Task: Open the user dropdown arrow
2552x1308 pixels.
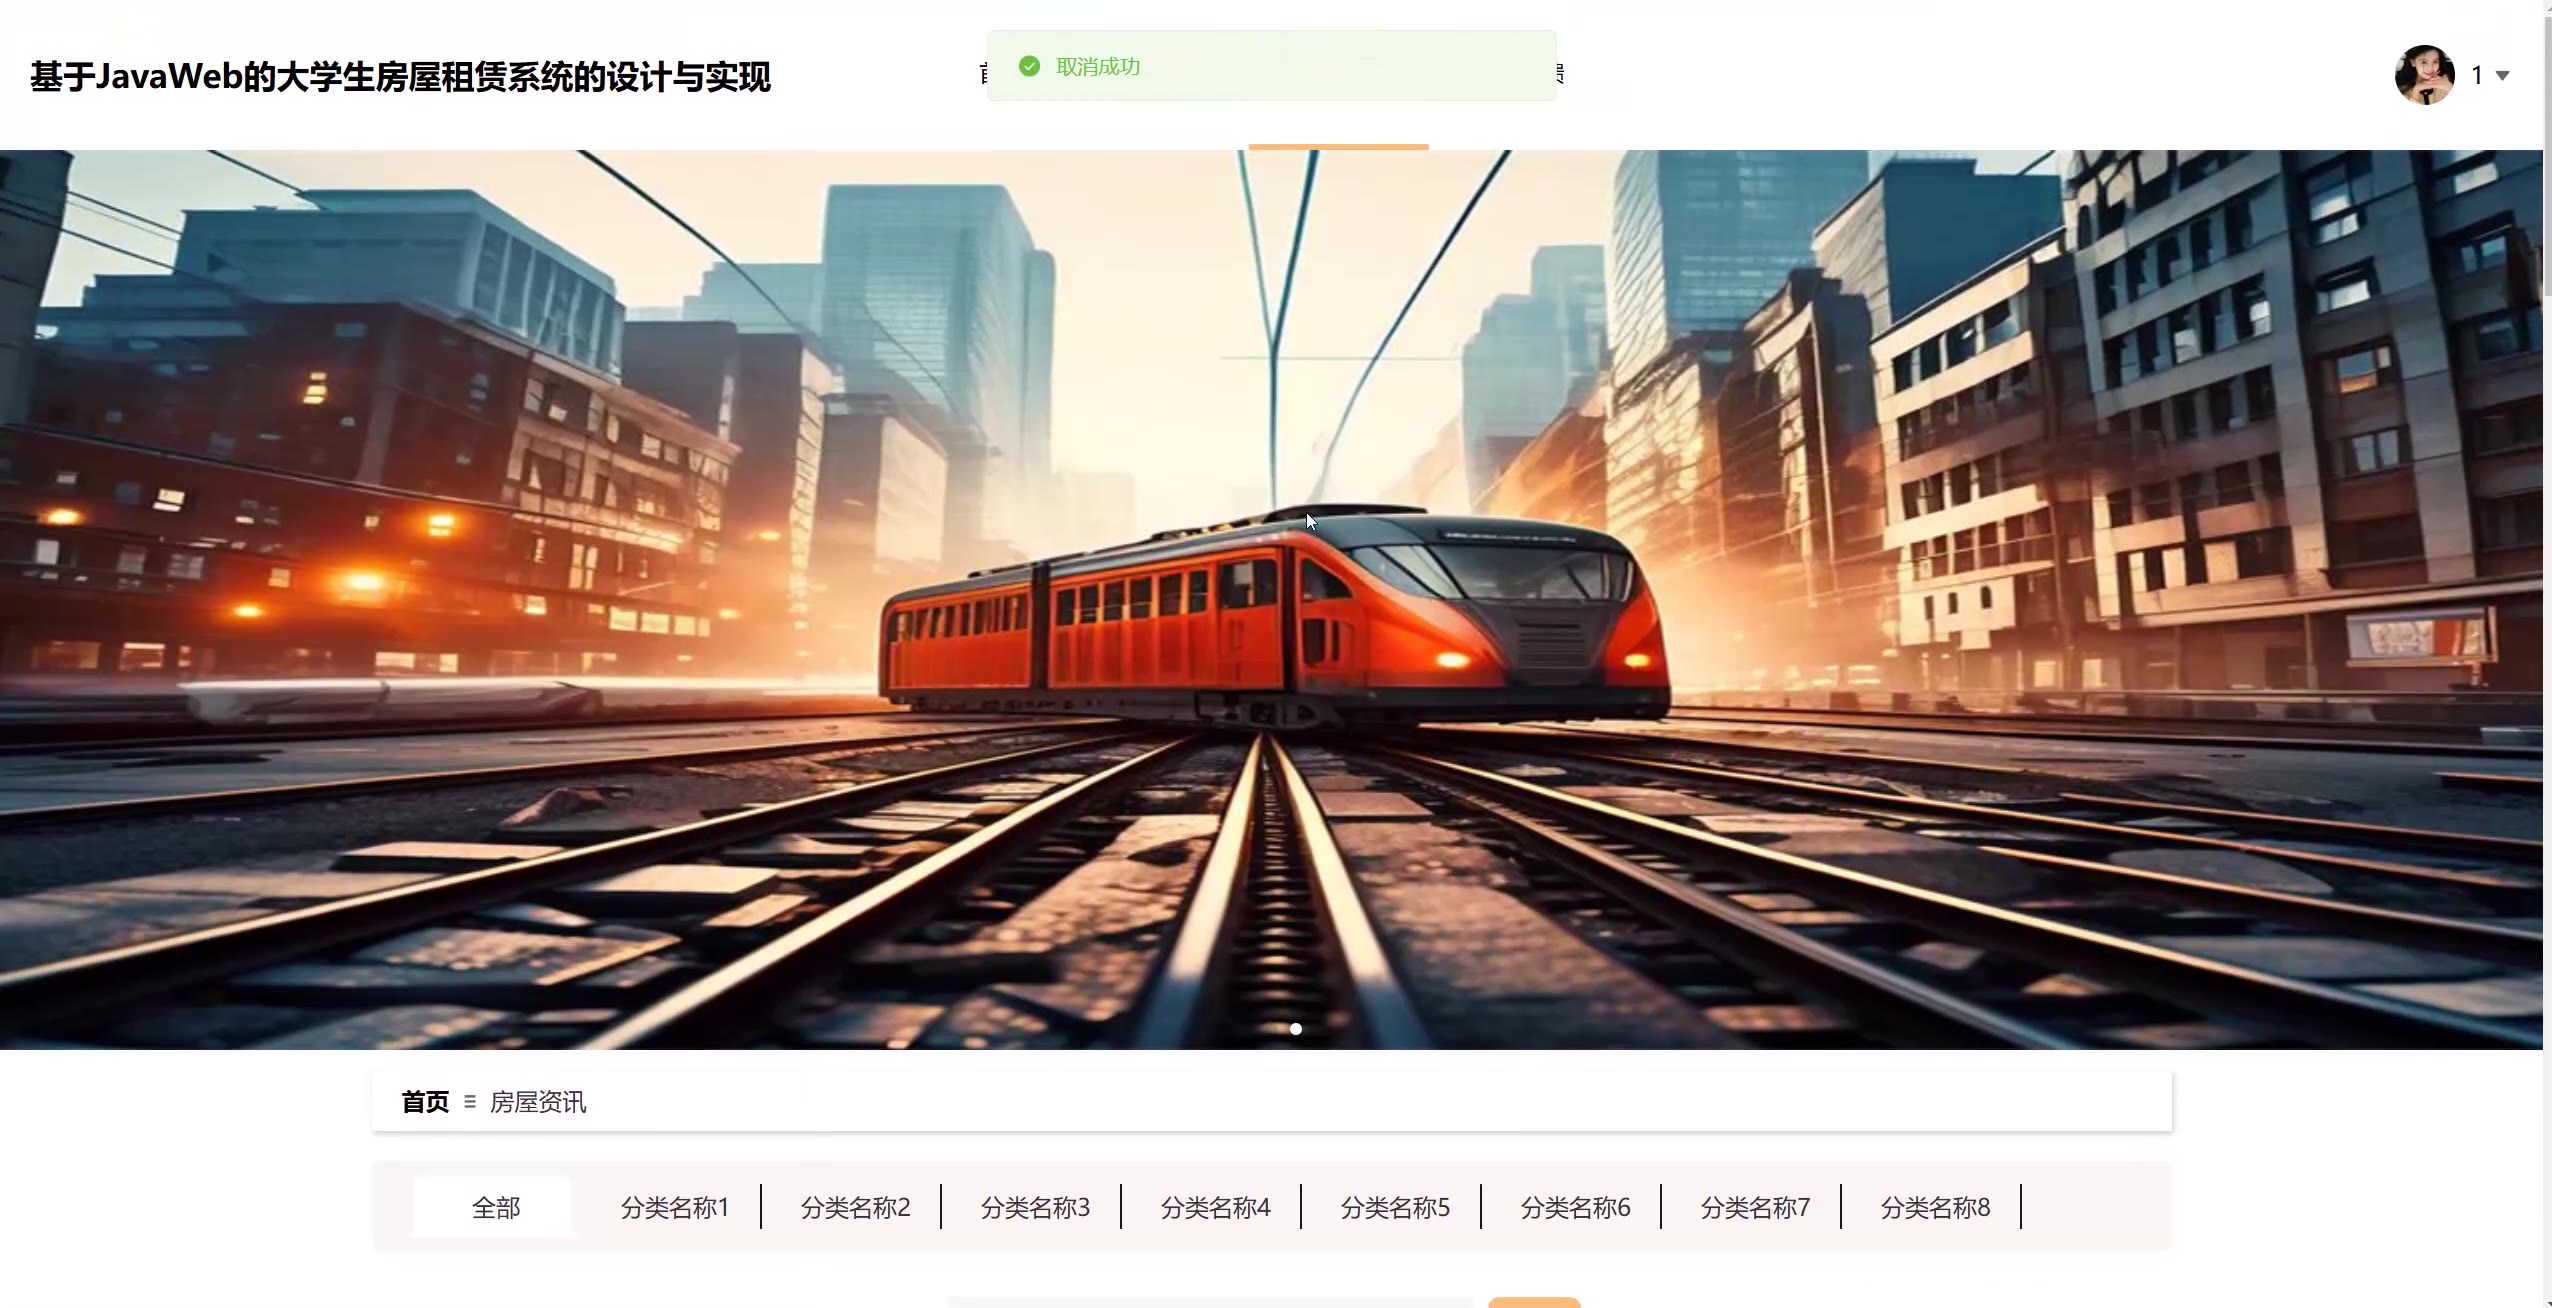Action: (2502, 76)
